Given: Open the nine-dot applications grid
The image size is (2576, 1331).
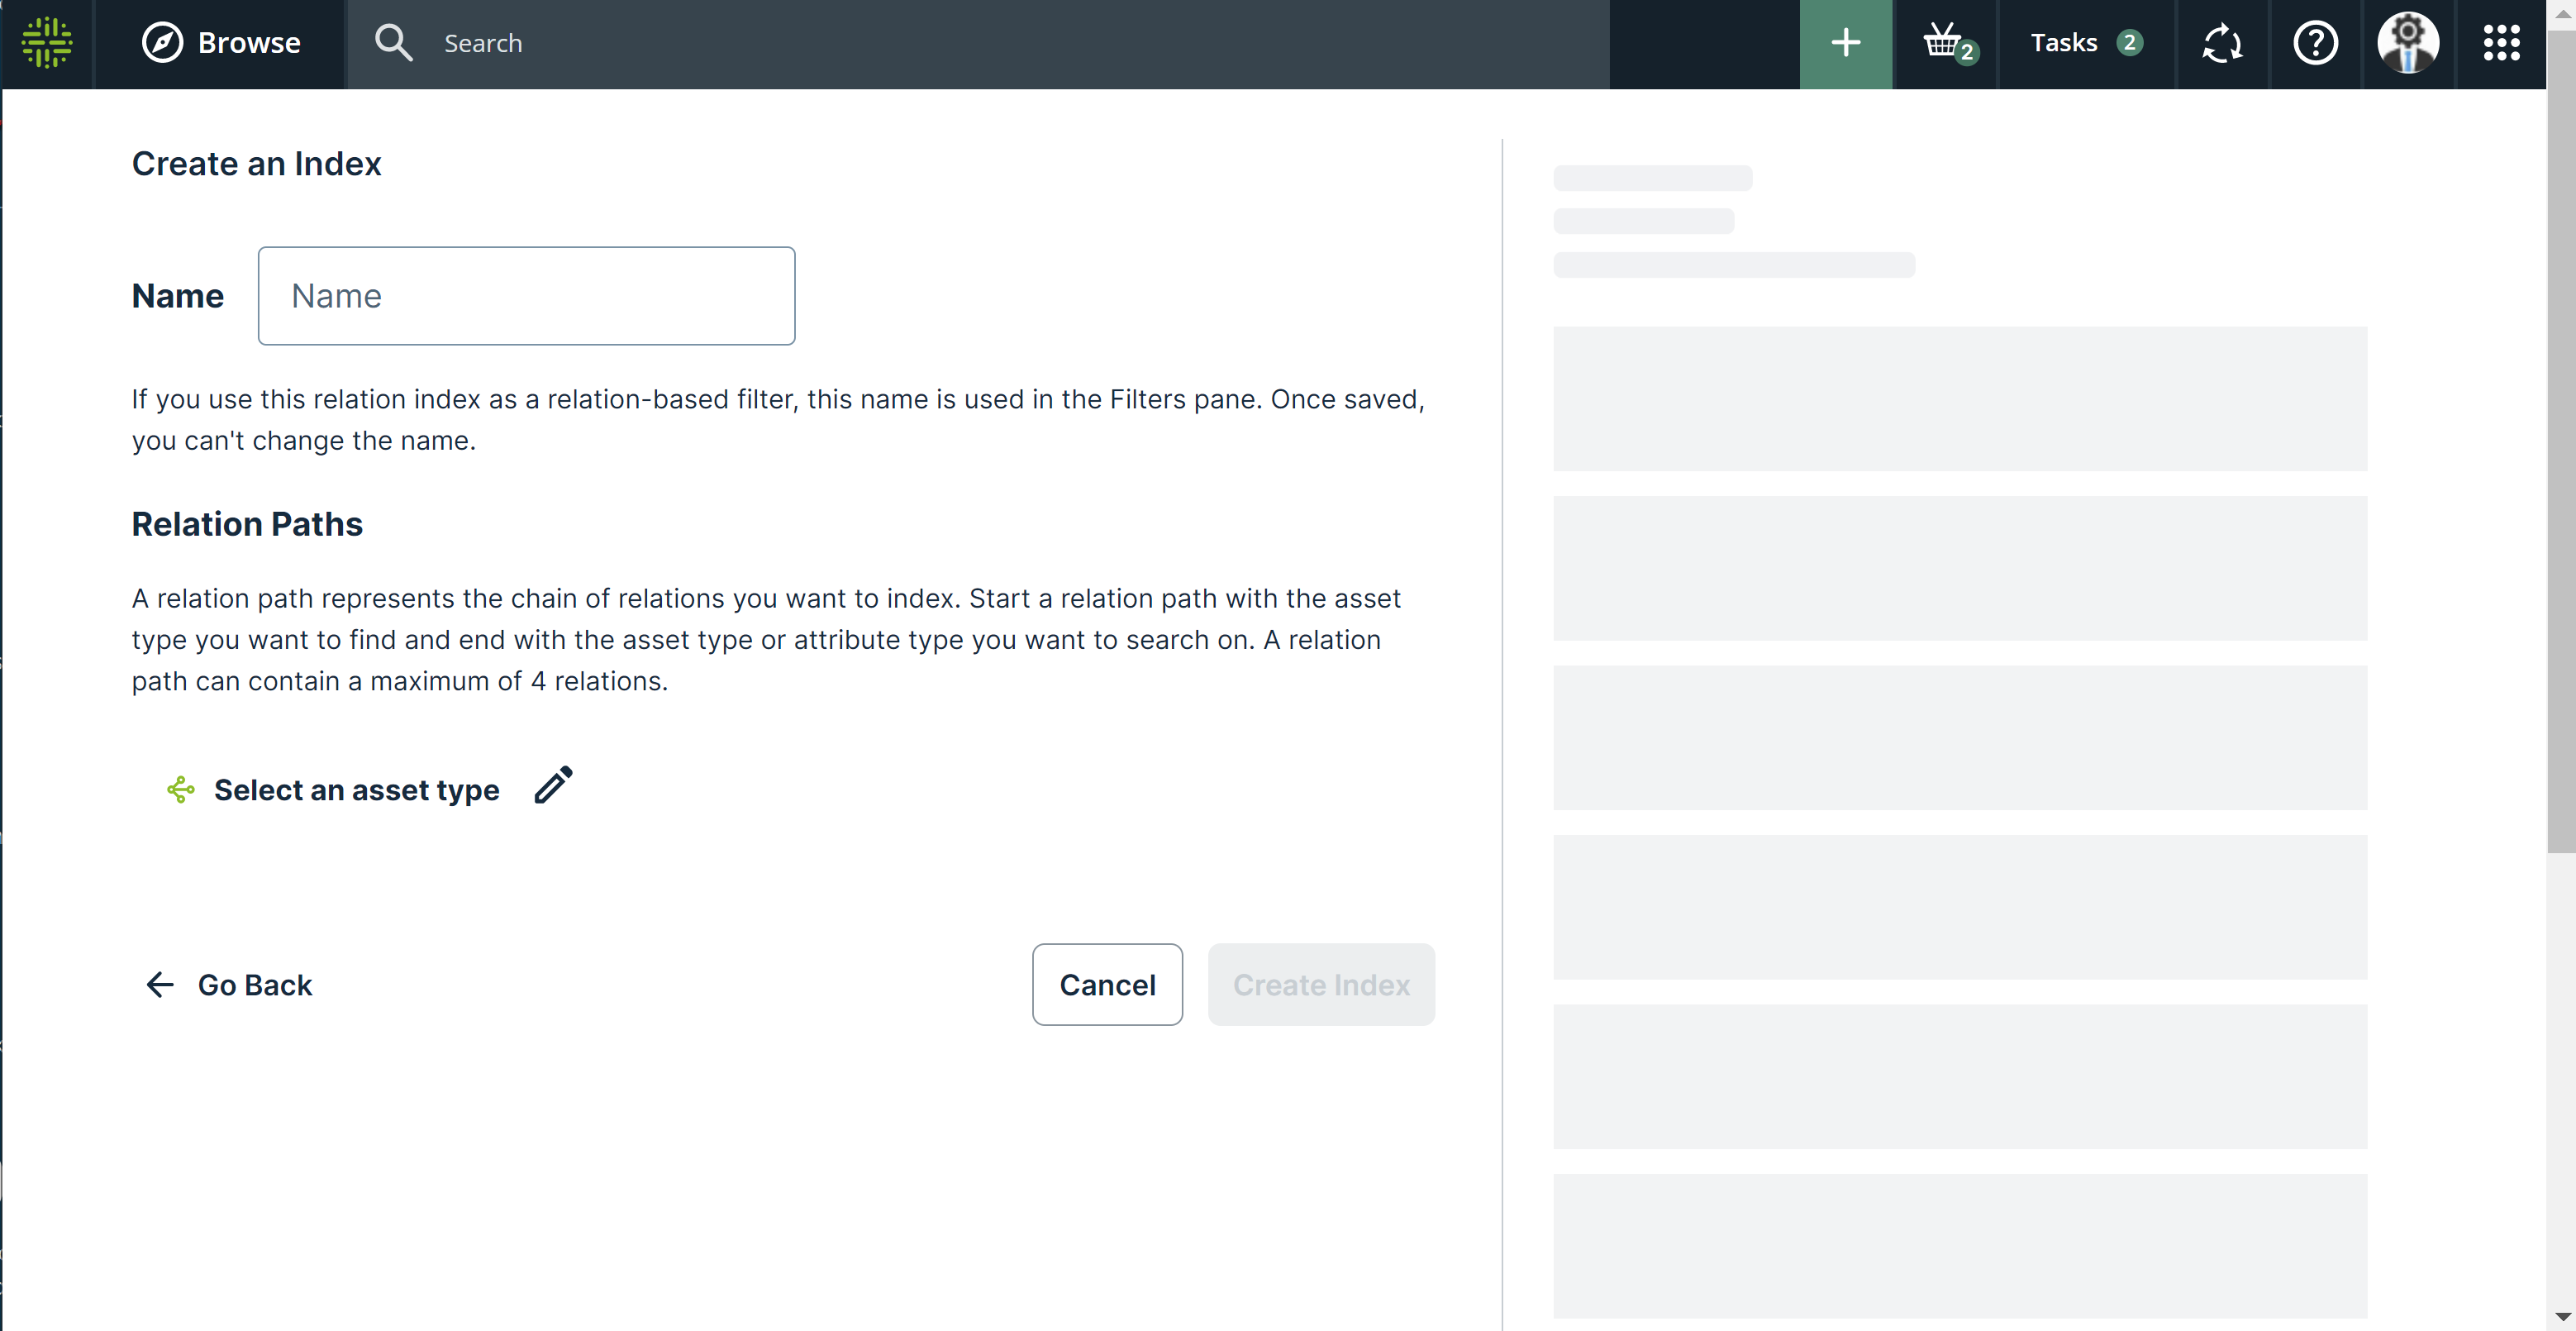Looking at the screenshot, I should coord(2501,43).
